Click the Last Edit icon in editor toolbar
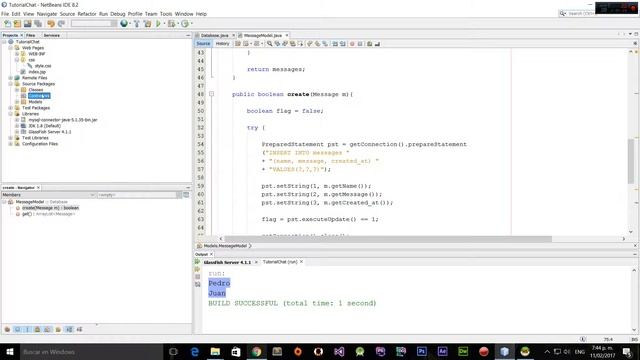The height and width of the screenshot is (360, 640). (x=238, y=44)
